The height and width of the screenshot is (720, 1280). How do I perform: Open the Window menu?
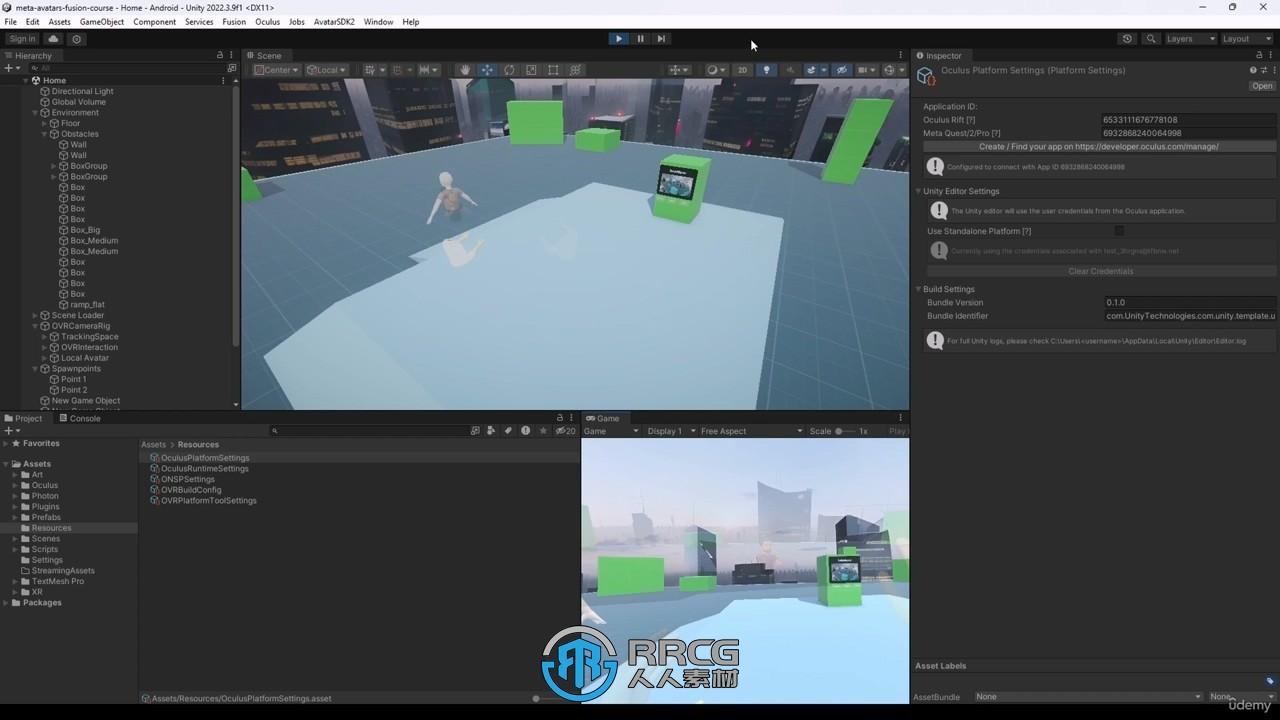[x=378, y=21]
